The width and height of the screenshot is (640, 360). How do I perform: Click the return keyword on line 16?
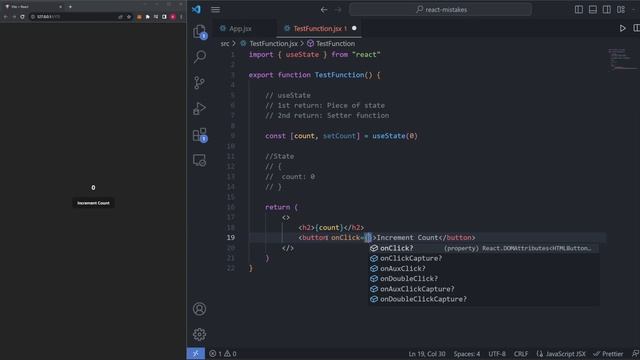click(x=278, y=207)
